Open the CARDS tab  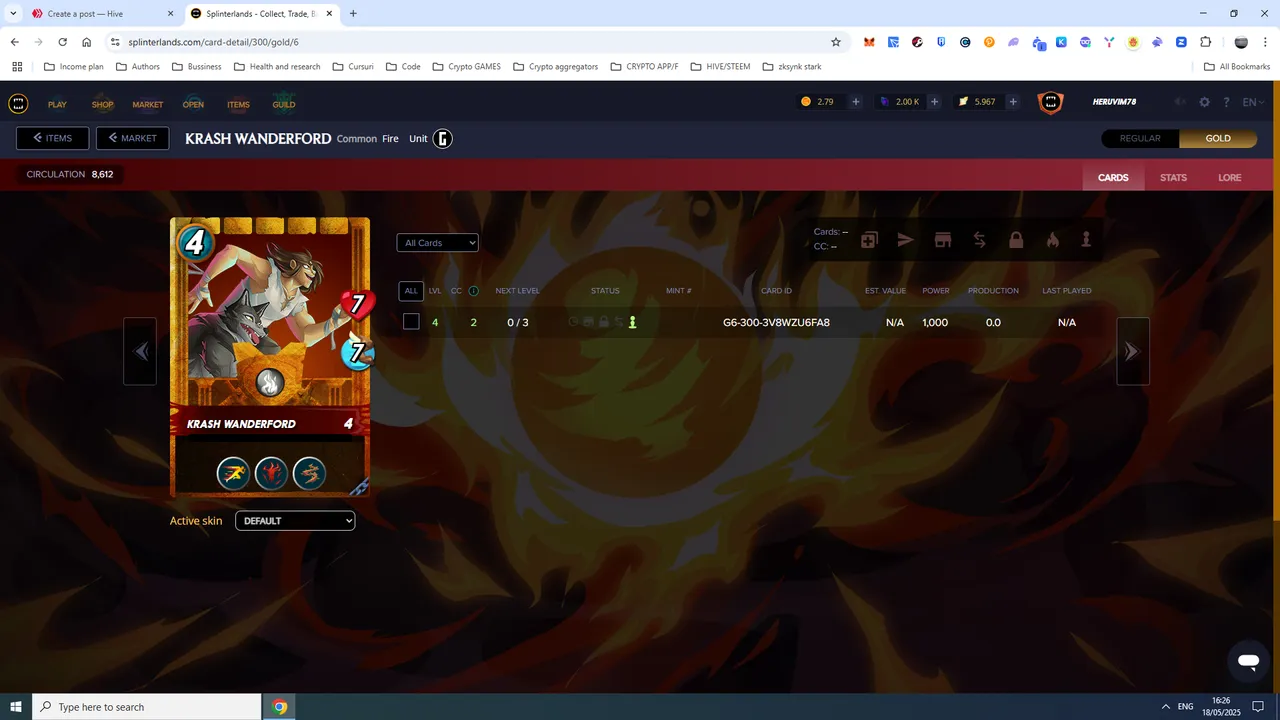click(1113, 178)
